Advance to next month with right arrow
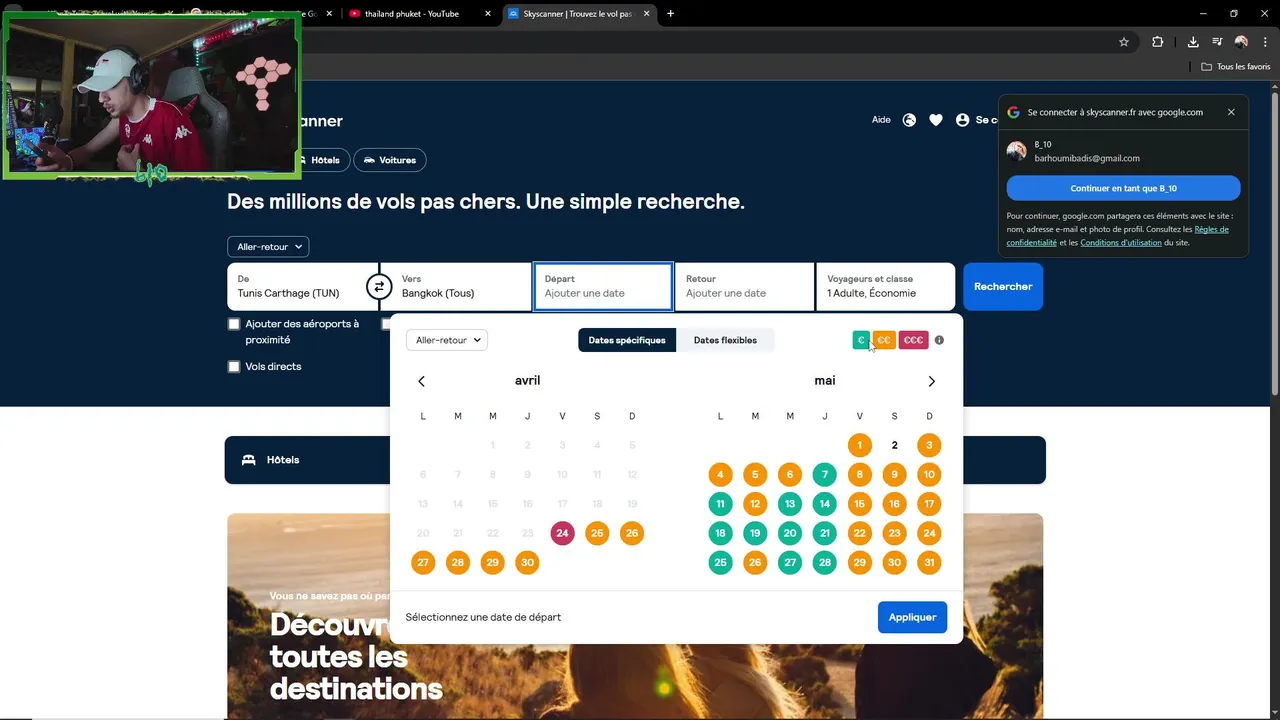 pos(931,381)
